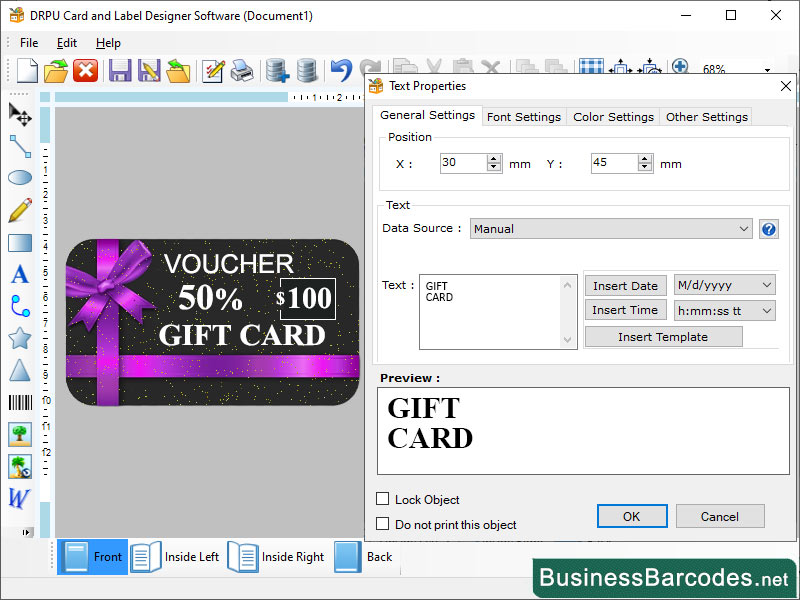Pick the Star shape tool
Image resolution: width=800 pixels, height=600 pixels.
coord(21,338)
